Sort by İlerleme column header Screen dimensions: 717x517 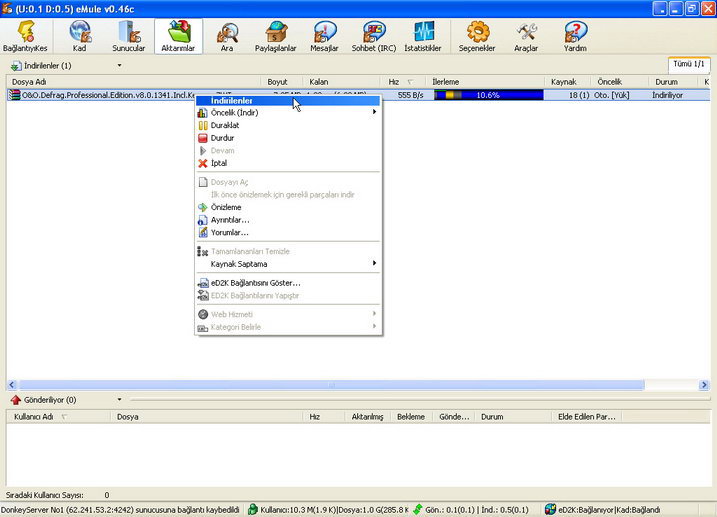tap(485, 82)
